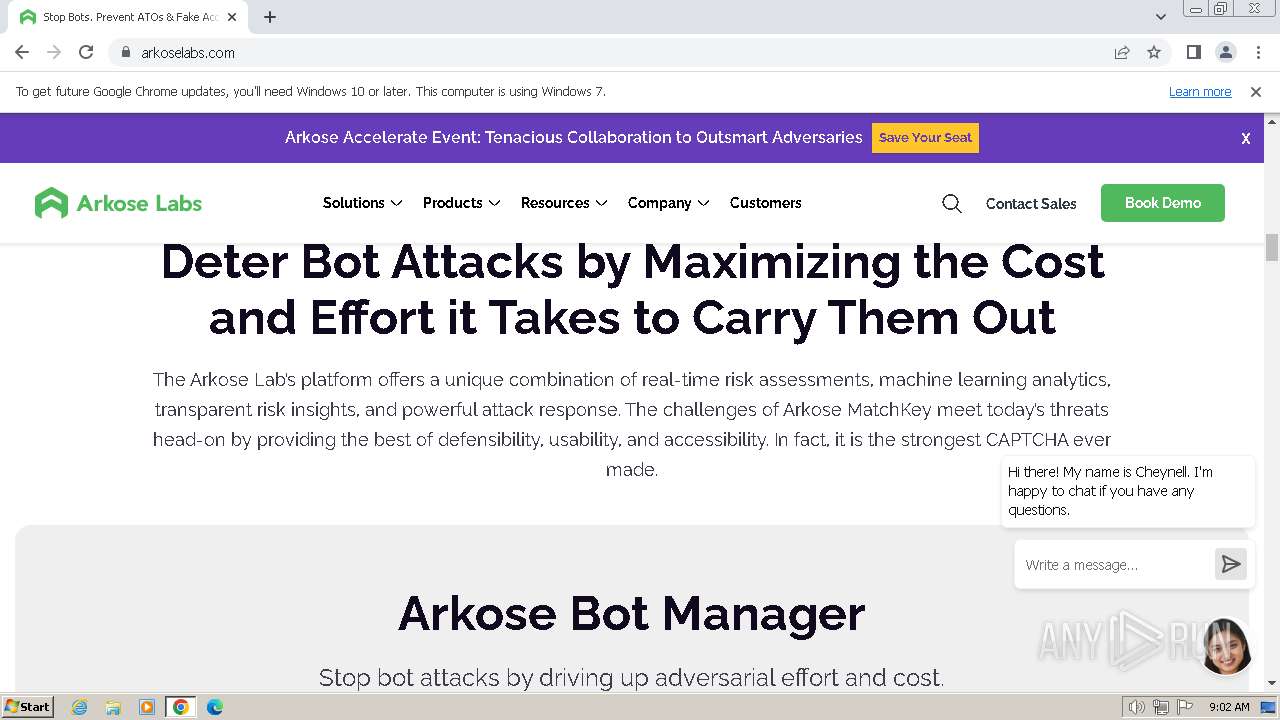Open File Explorer from taskbar
This screenshot has height=720, width=1280.
click(113, 707)
